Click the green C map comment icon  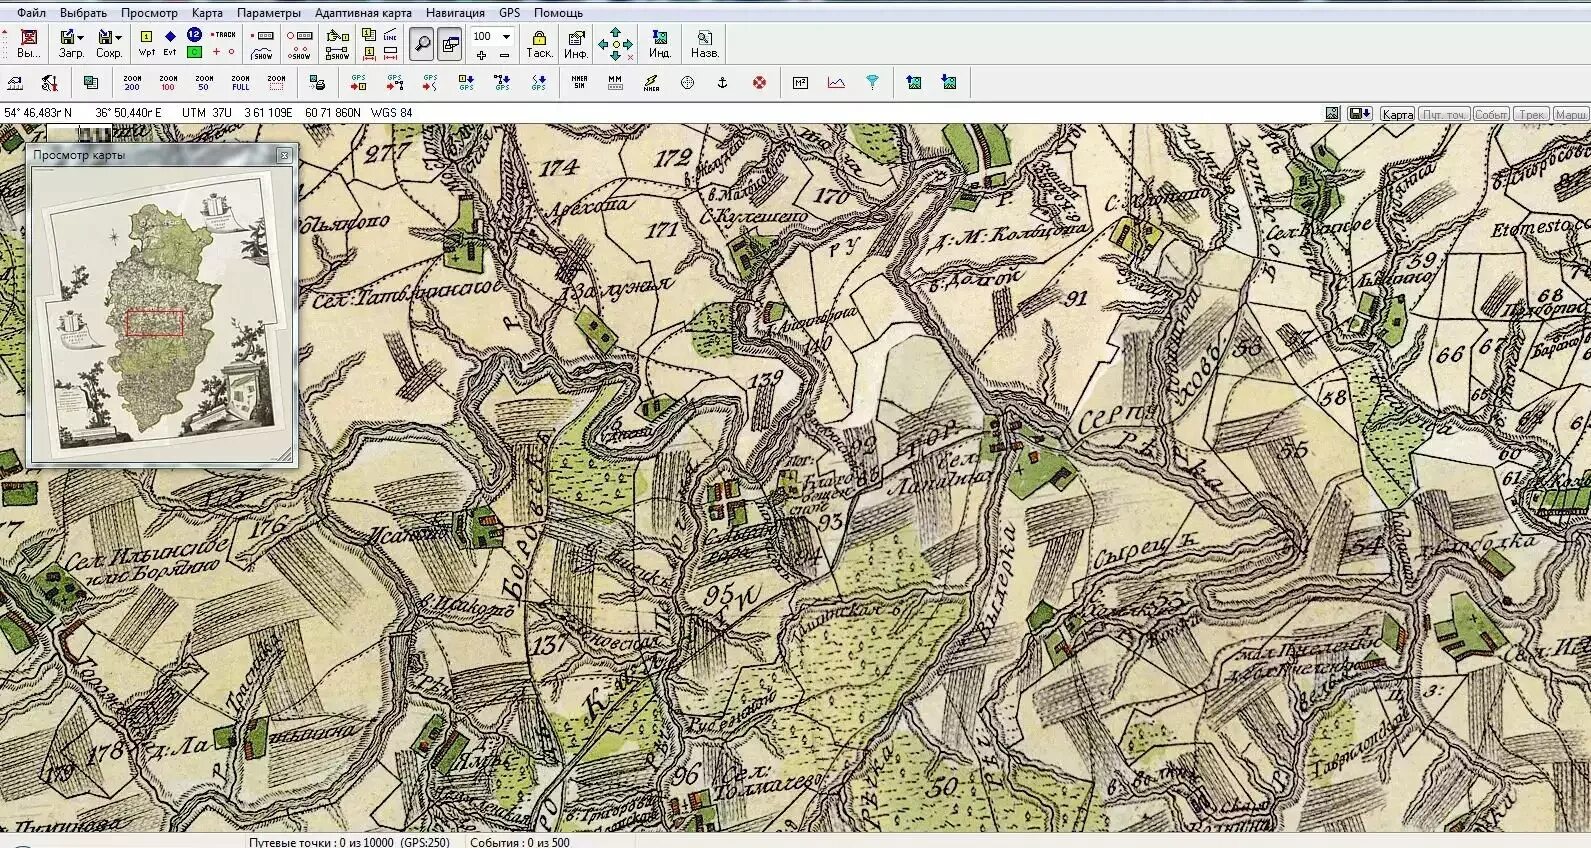194,52
